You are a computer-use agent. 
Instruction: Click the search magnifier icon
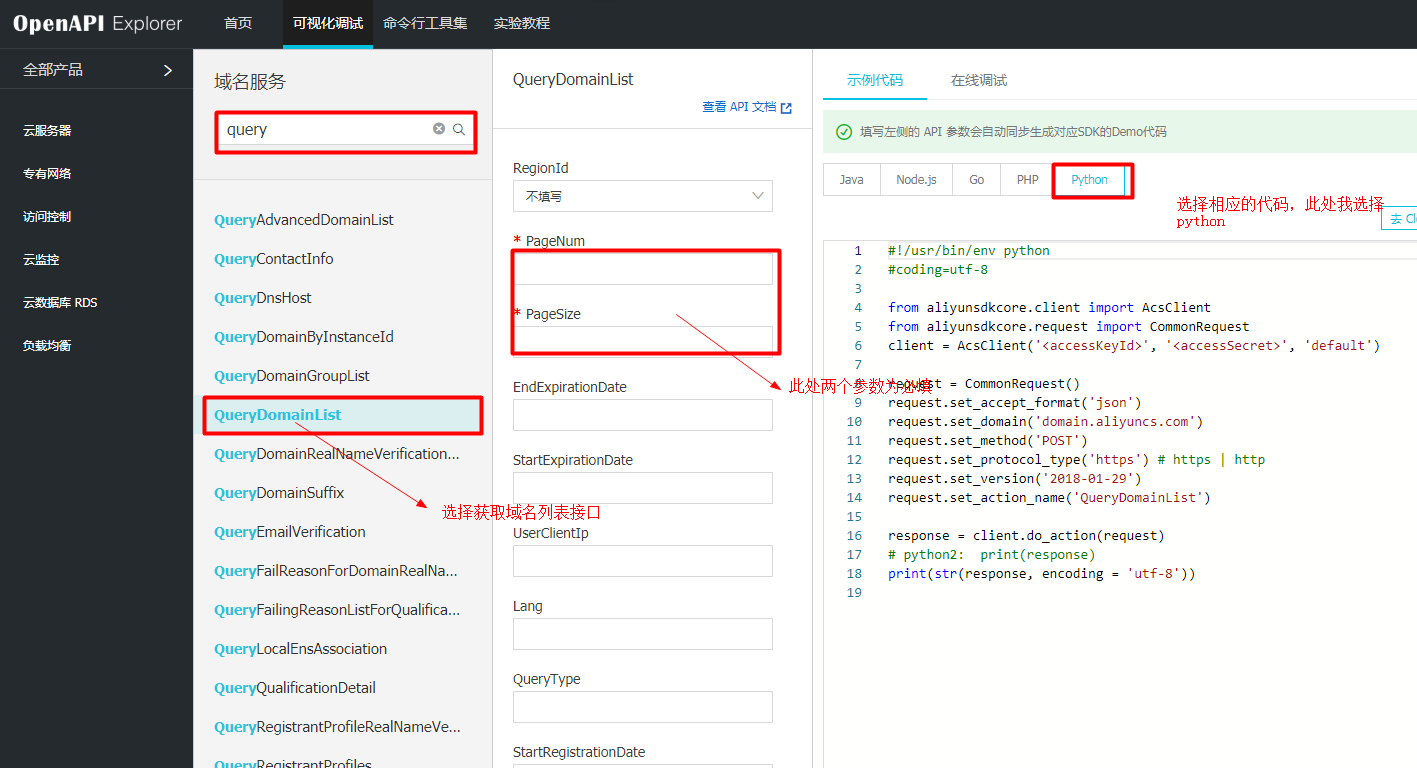point(459,128)
